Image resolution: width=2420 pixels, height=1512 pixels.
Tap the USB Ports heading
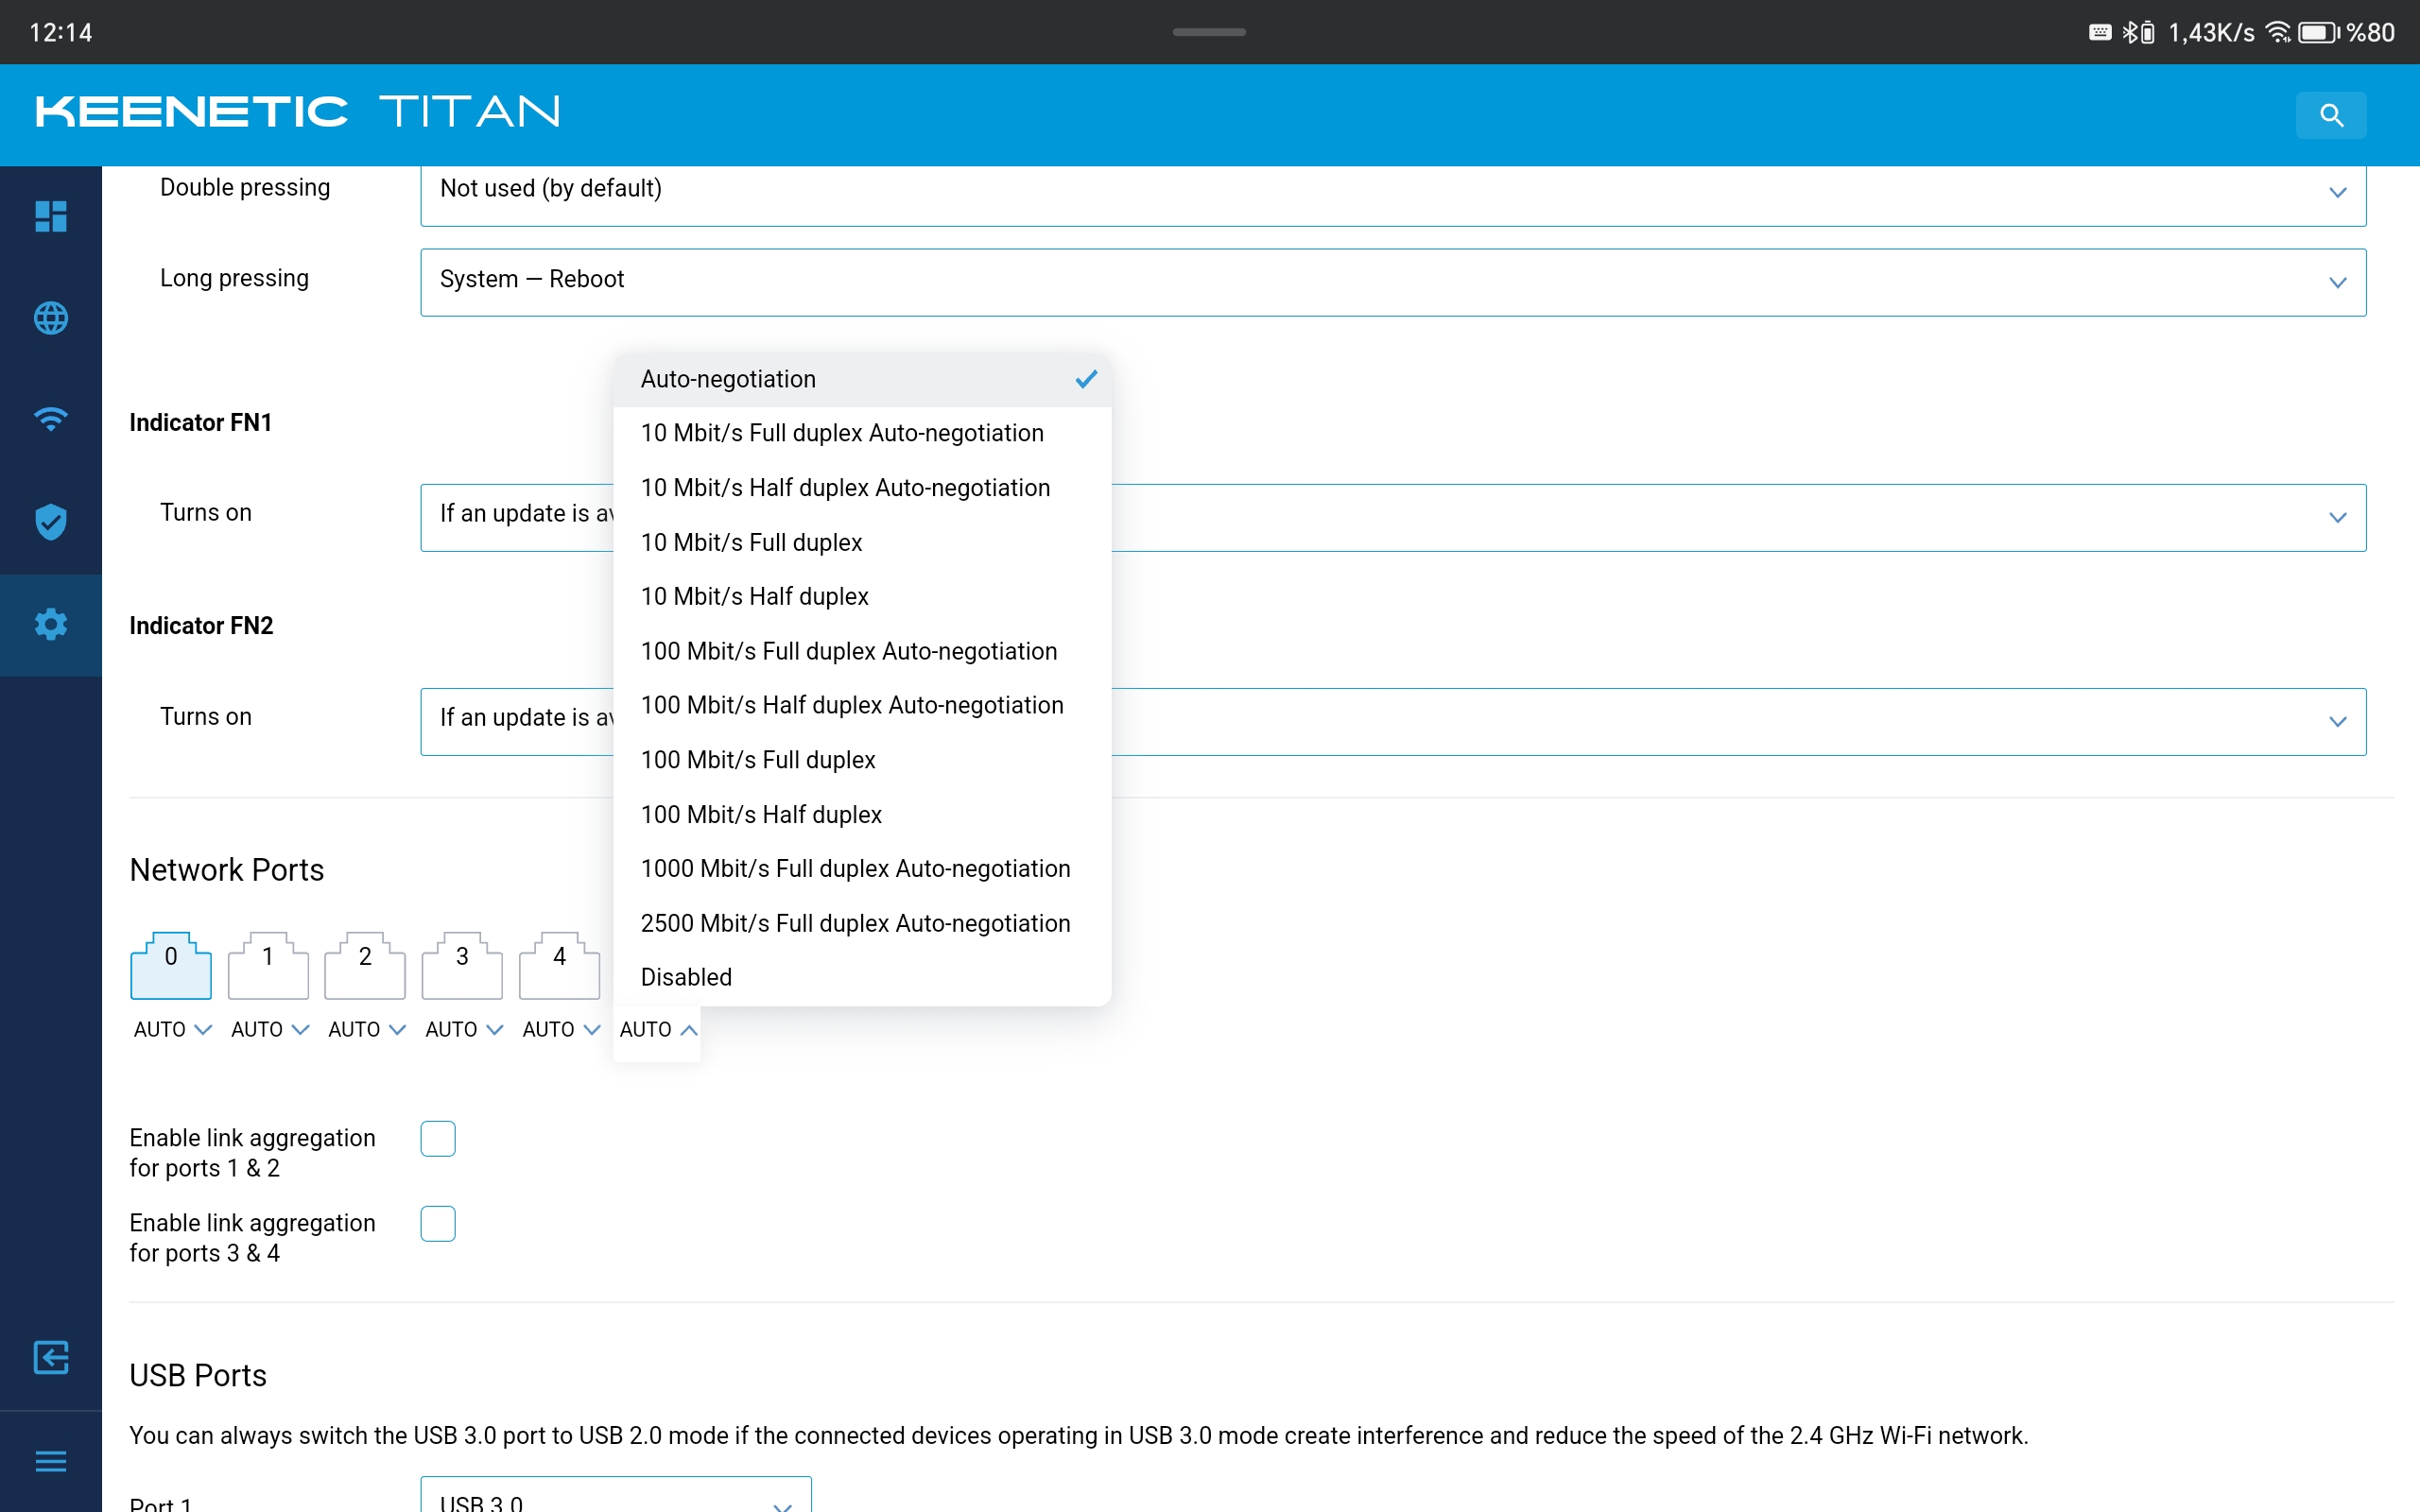pos(198,1376)
